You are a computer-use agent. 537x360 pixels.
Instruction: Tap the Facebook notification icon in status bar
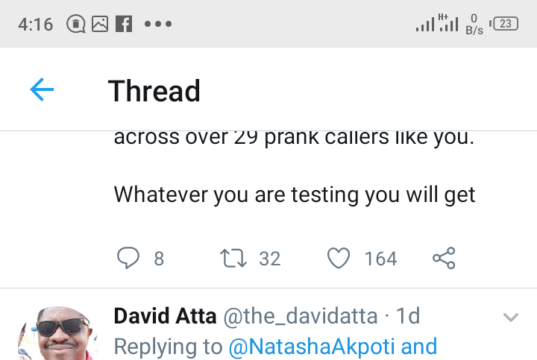[124, 24]
